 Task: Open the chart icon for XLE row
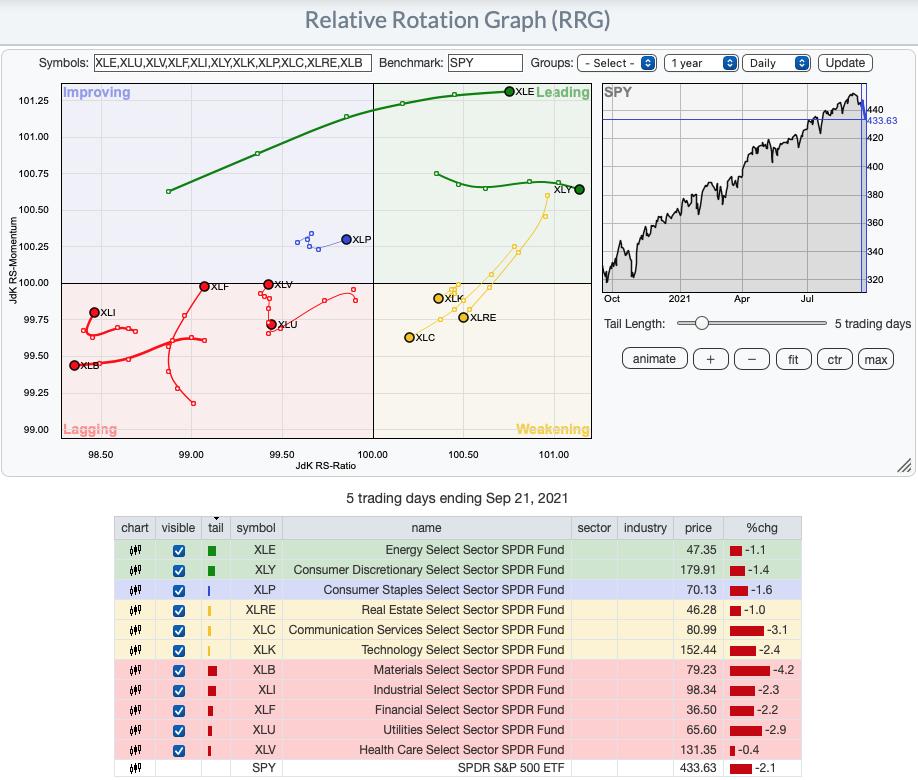coord(135,550)
